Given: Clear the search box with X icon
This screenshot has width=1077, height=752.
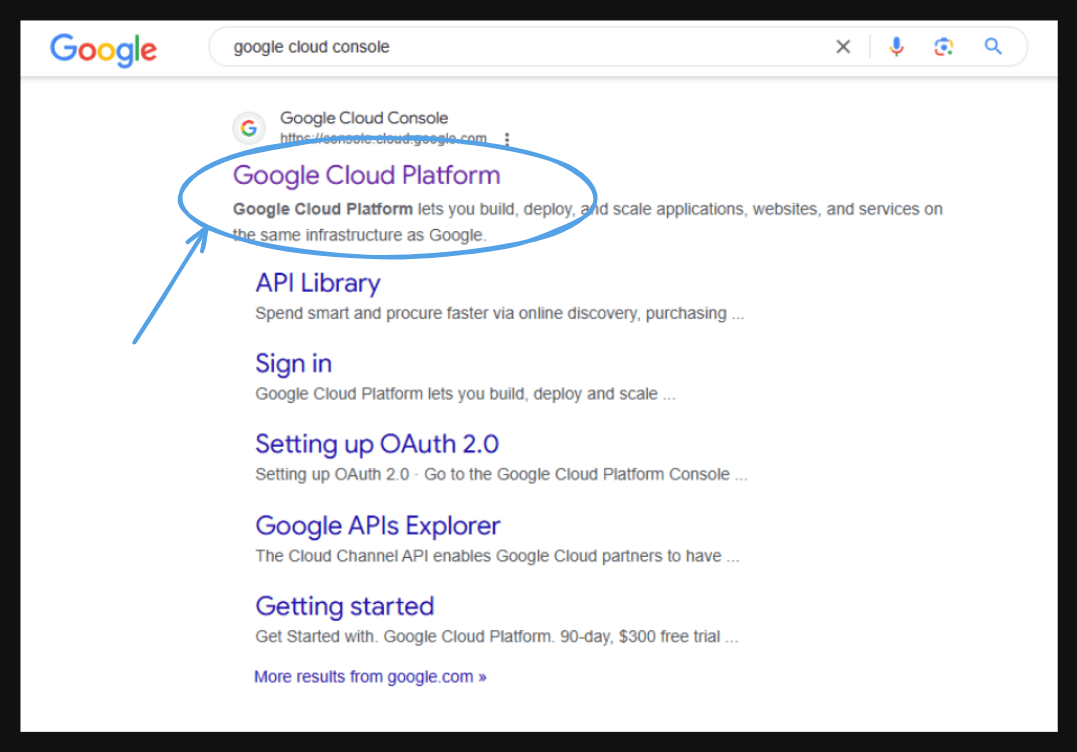Looking at the screenshot, I should coord(843,47).
